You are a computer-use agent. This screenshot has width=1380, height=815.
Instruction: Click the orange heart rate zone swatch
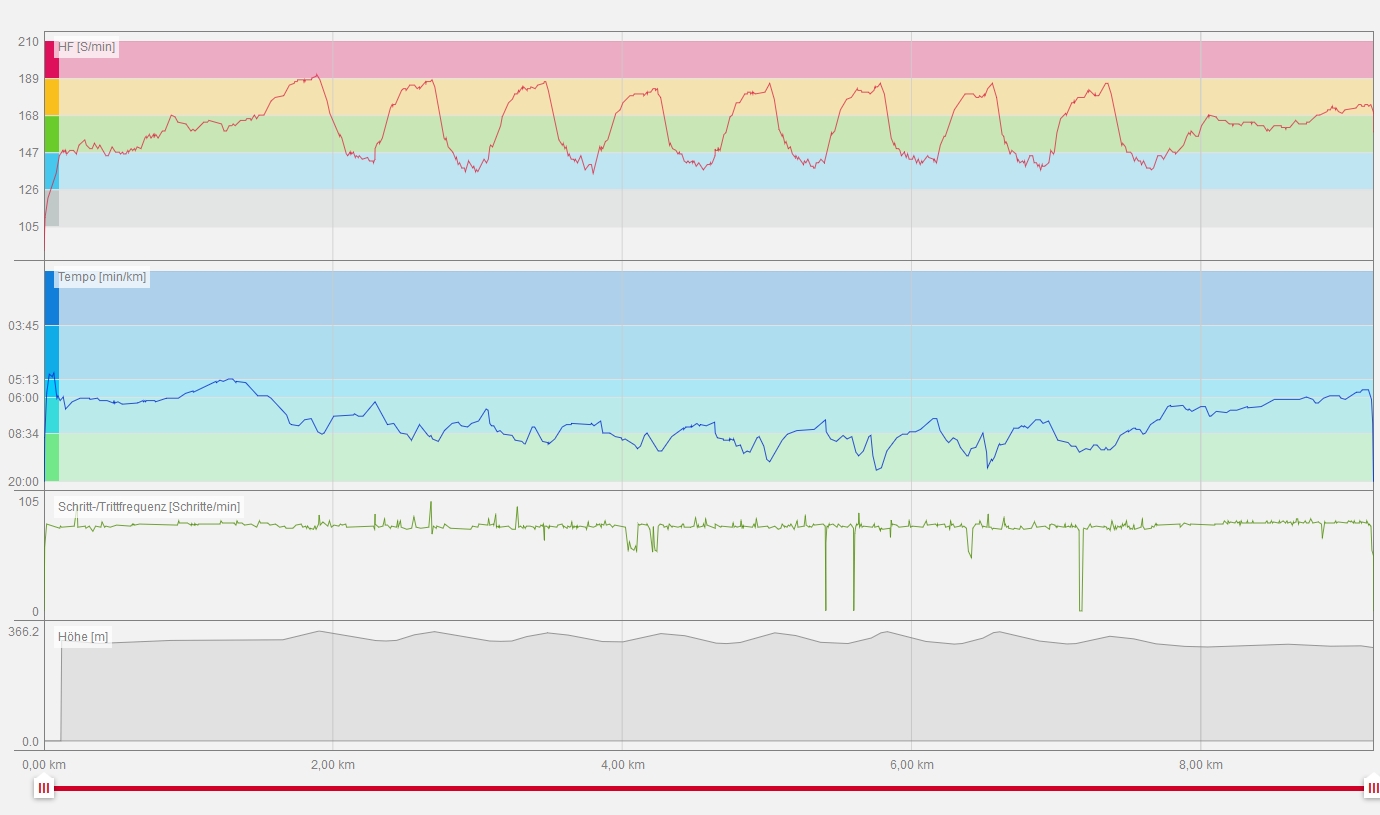click(x=51, y=97)
